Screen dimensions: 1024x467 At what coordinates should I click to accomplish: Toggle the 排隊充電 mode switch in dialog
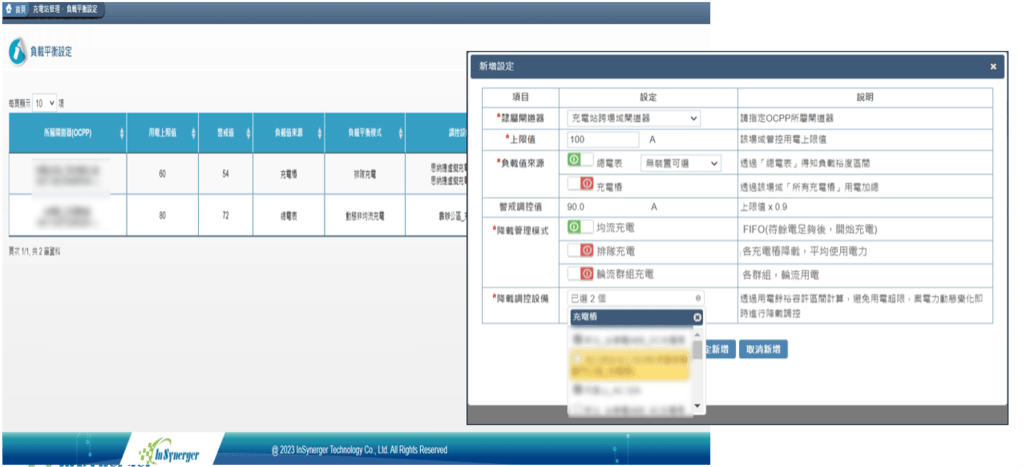tap(580, 251)
